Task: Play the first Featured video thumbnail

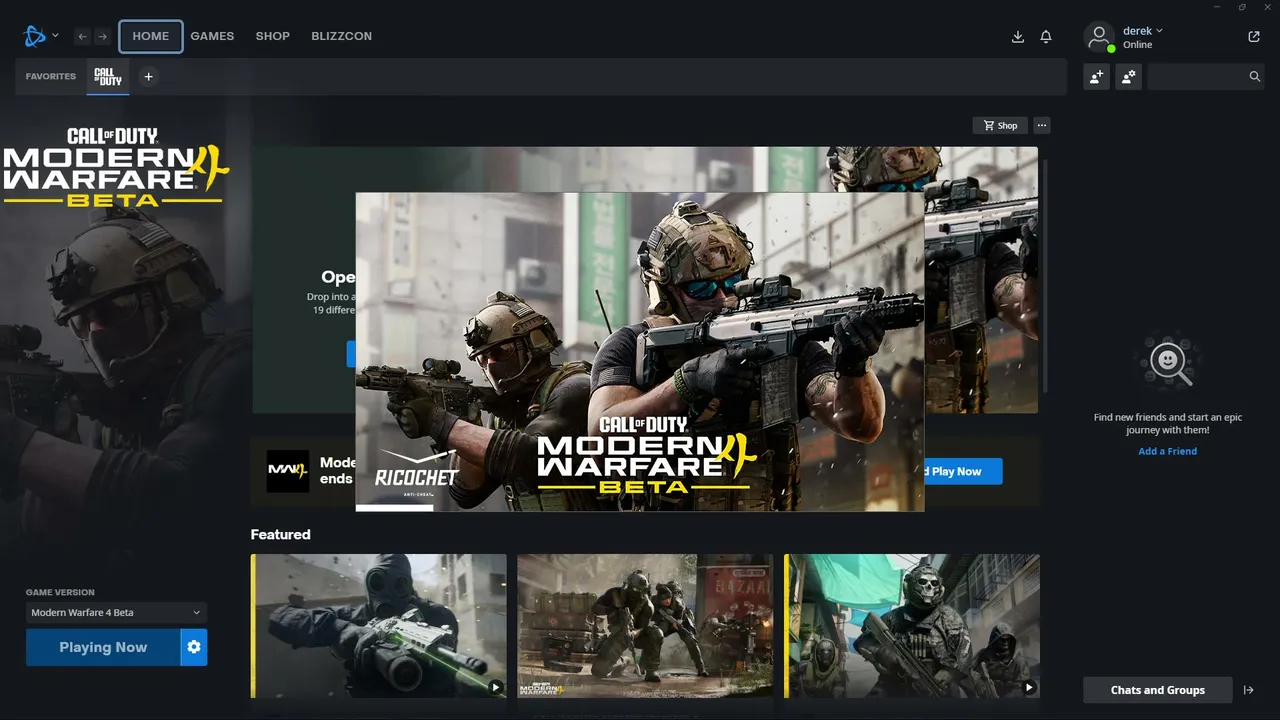Action: click(379, 626)
